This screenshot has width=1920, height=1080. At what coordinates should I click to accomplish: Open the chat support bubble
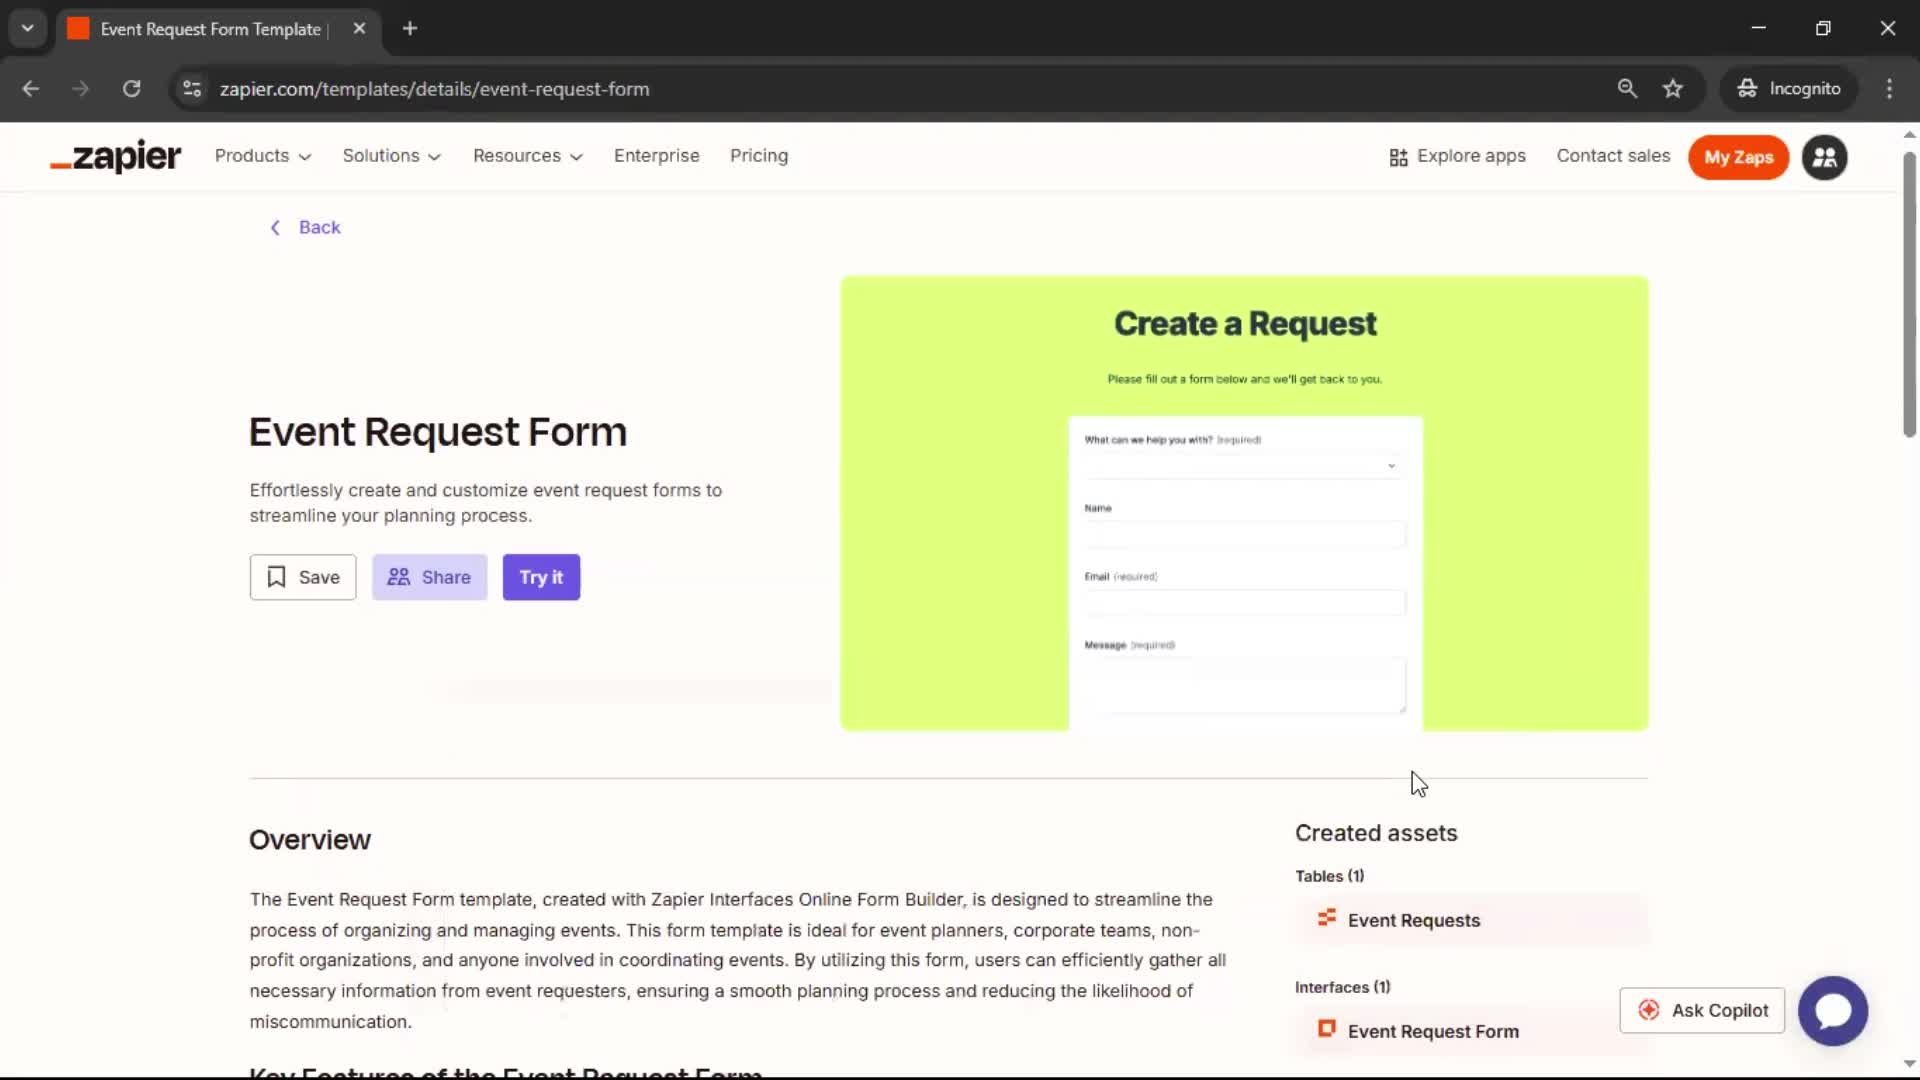(x=1832, y=1011)
